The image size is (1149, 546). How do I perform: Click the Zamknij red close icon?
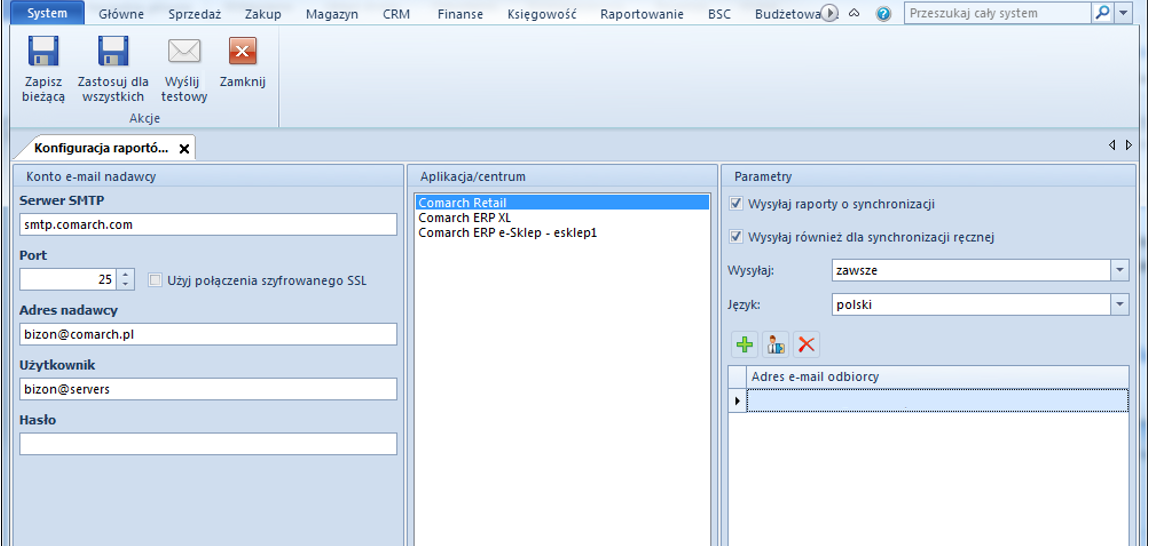(x=243, y=52)
